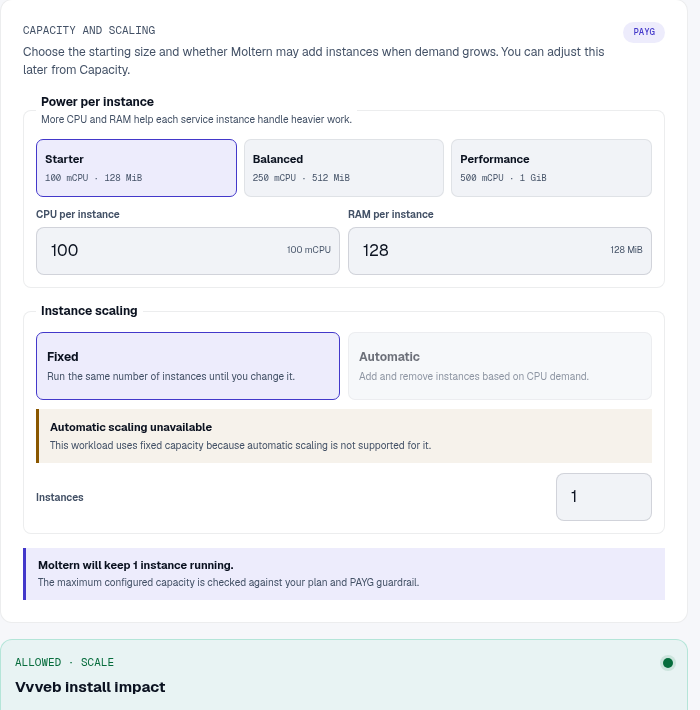Change the Instances count field

click(604, 497)
